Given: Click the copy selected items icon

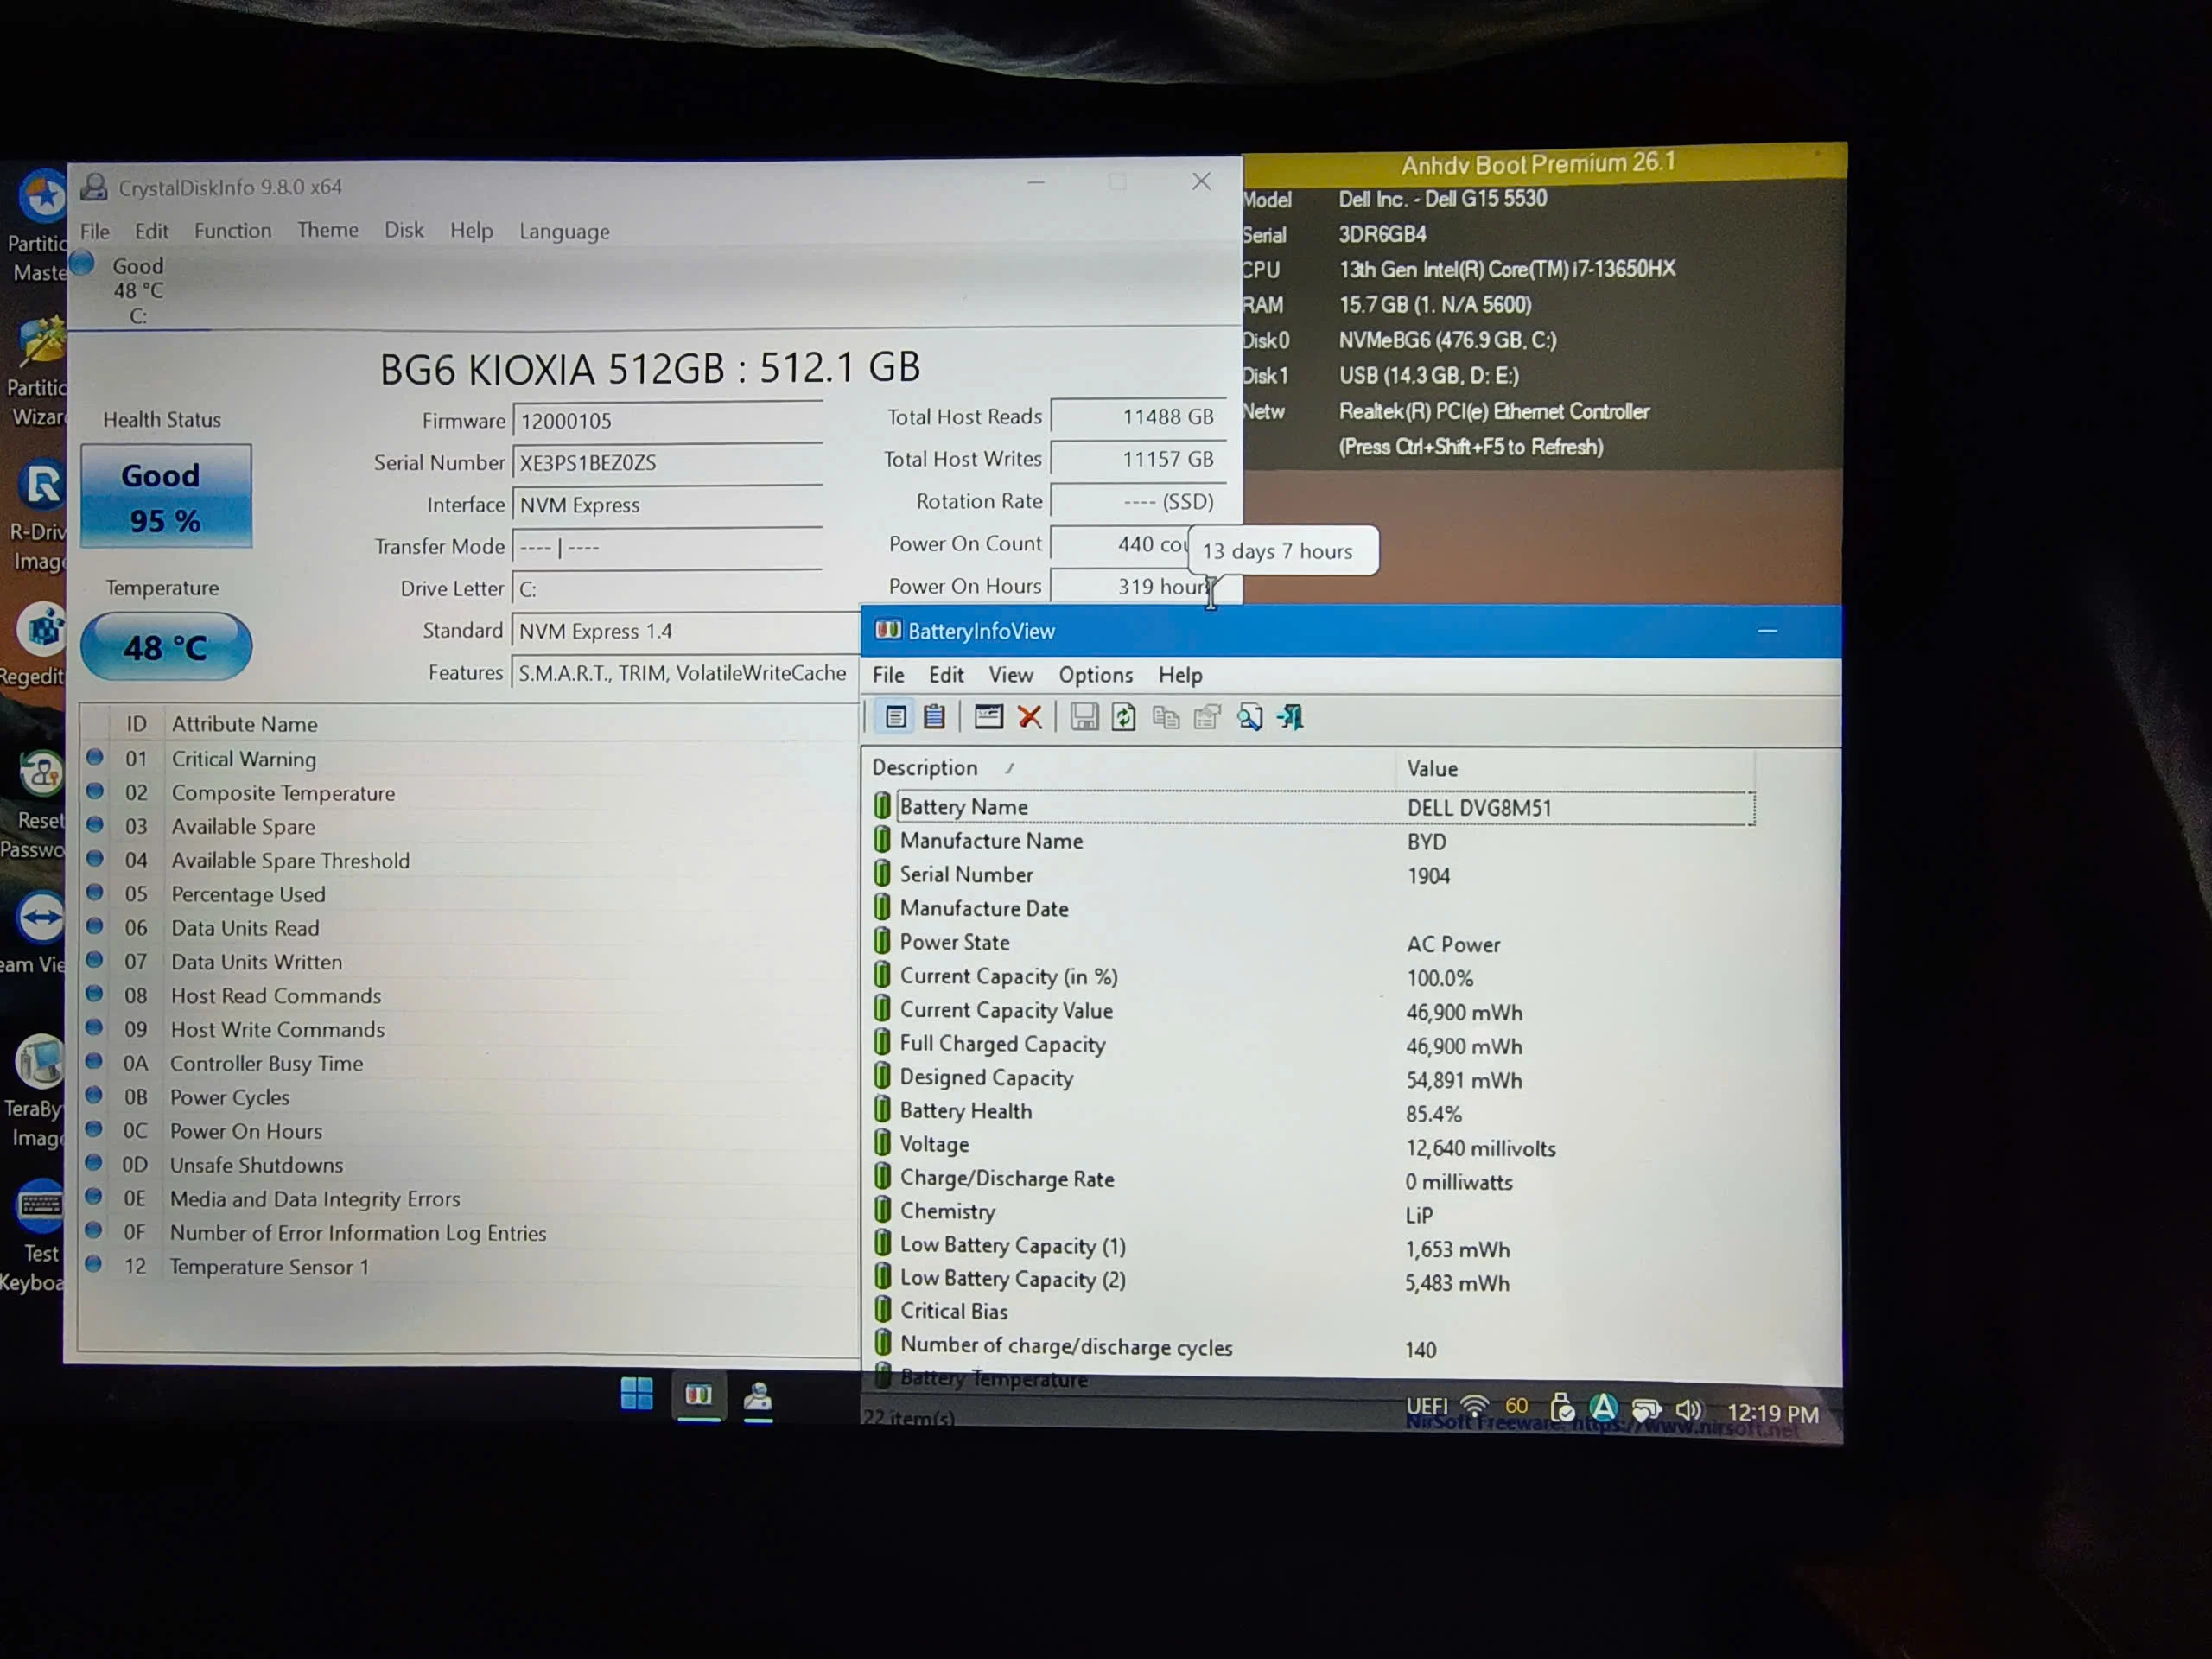Looking at the screenshot, I should 1166,716.
